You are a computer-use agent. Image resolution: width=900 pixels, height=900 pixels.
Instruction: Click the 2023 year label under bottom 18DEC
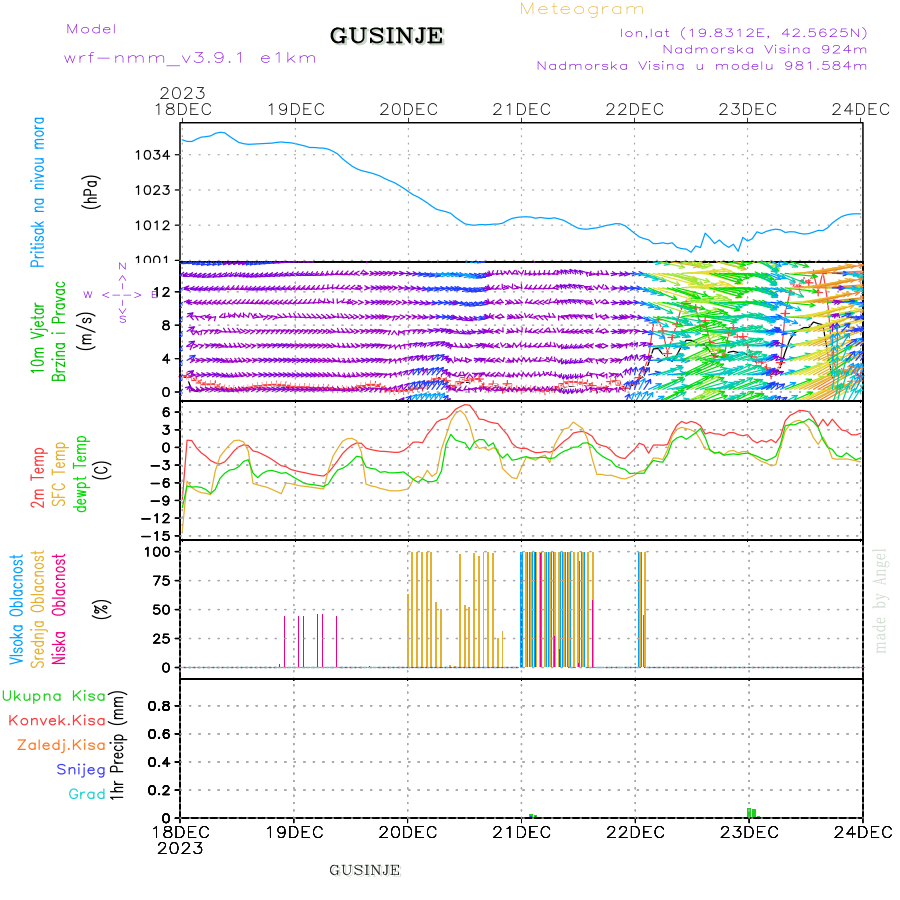coord(180,848)
